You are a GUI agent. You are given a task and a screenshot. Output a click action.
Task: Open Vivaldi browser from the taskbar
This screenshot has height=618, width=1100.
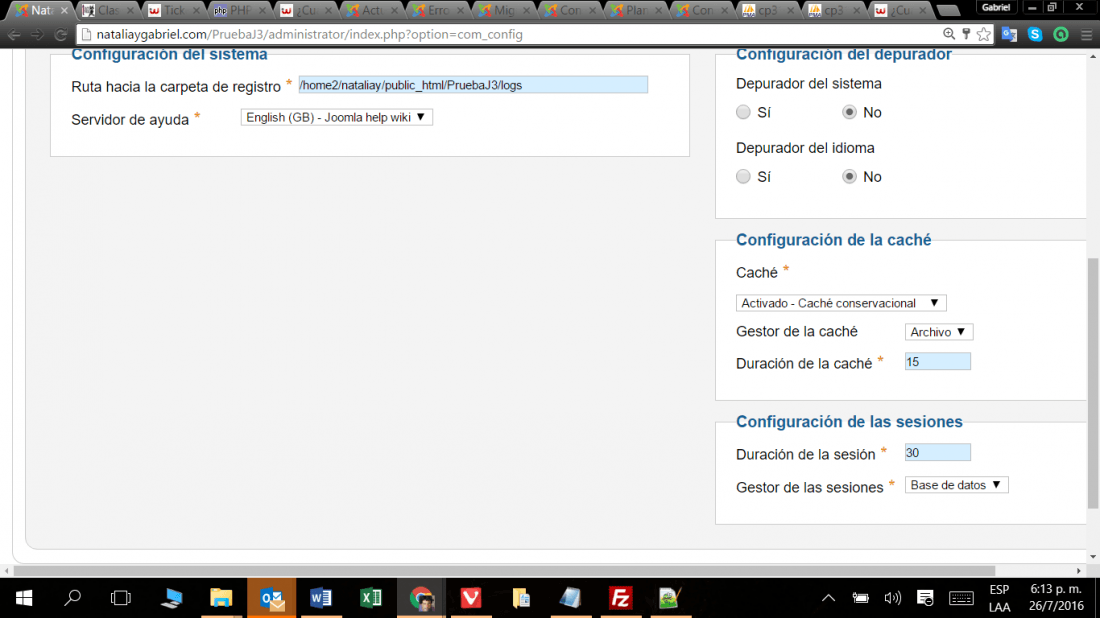pyautogui.click(x=471, y=598)
